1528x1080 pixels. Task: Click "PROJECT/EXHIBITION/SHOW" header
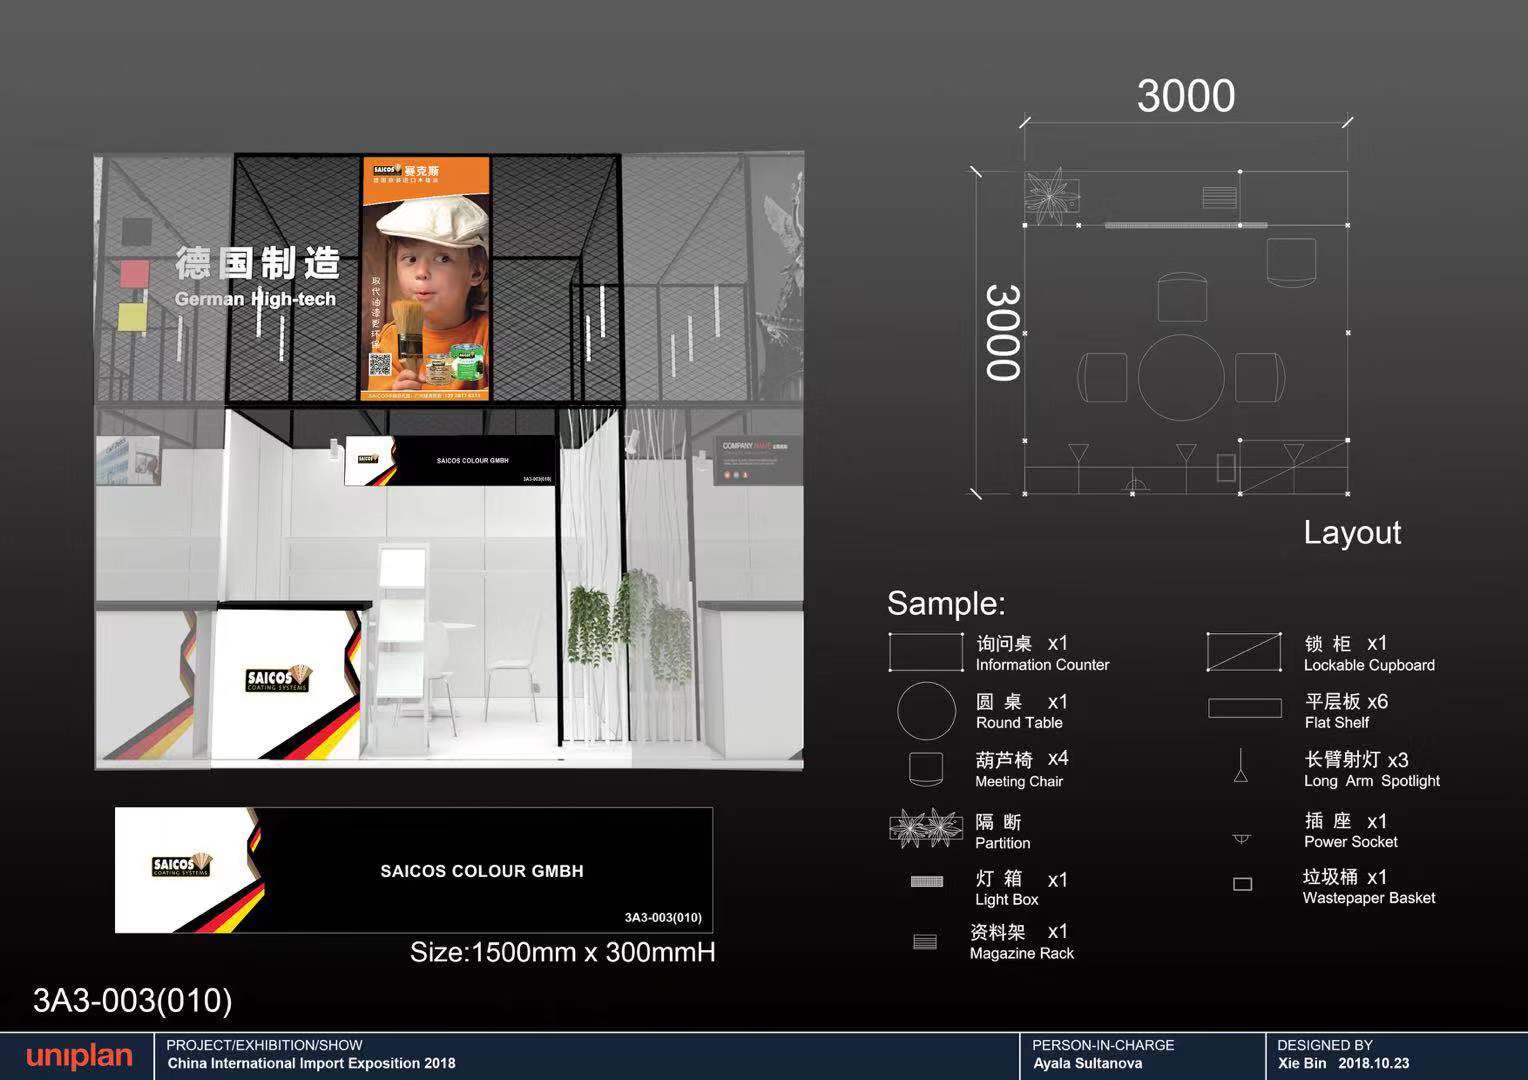click(x=265, y=1045)
